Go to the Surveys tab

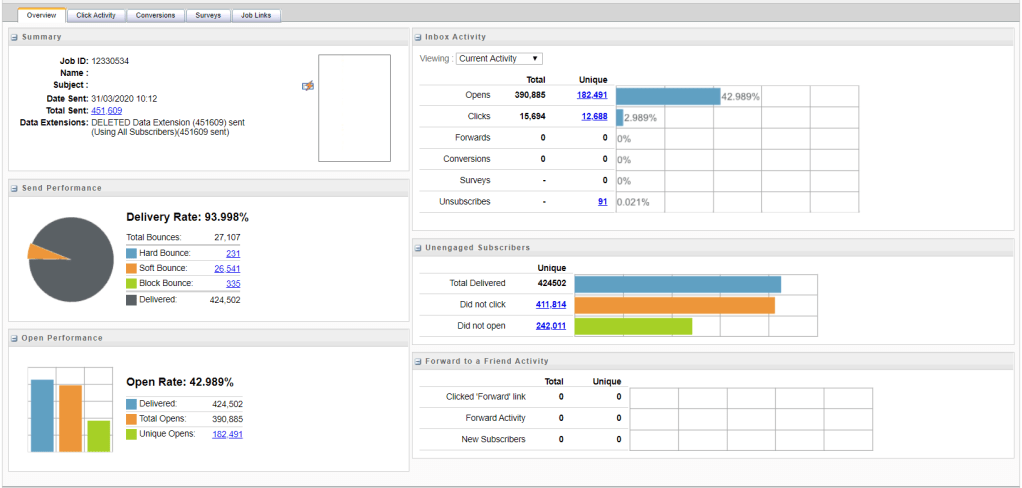(207, 16)
